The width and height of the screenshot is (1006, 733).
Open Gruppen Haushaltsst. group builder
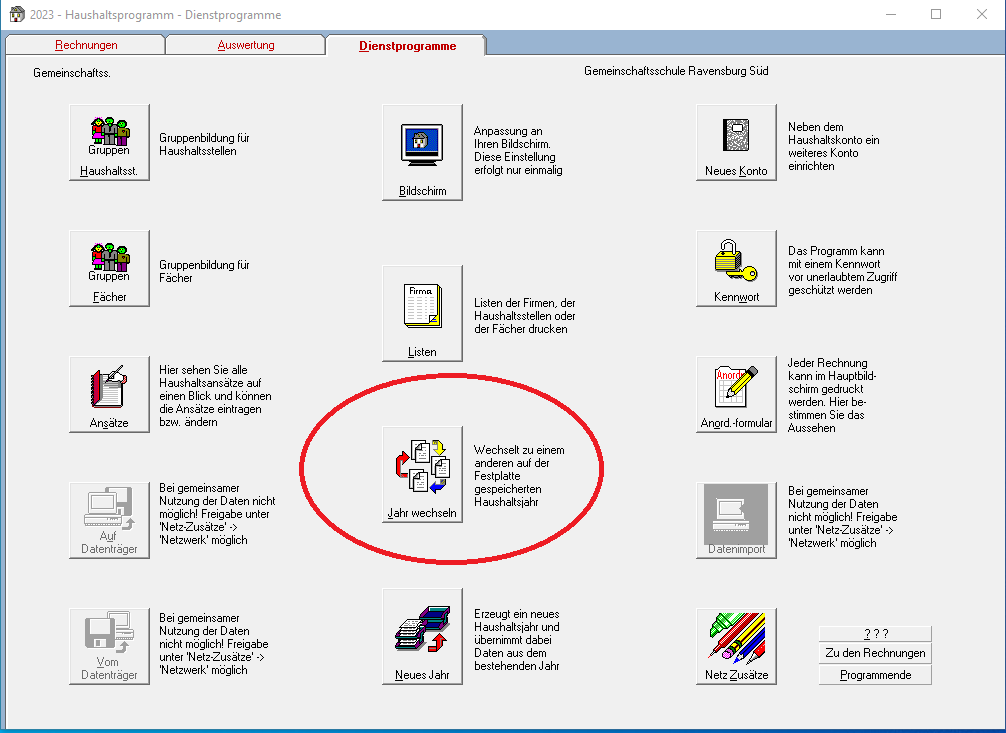[x=109, y=144]
